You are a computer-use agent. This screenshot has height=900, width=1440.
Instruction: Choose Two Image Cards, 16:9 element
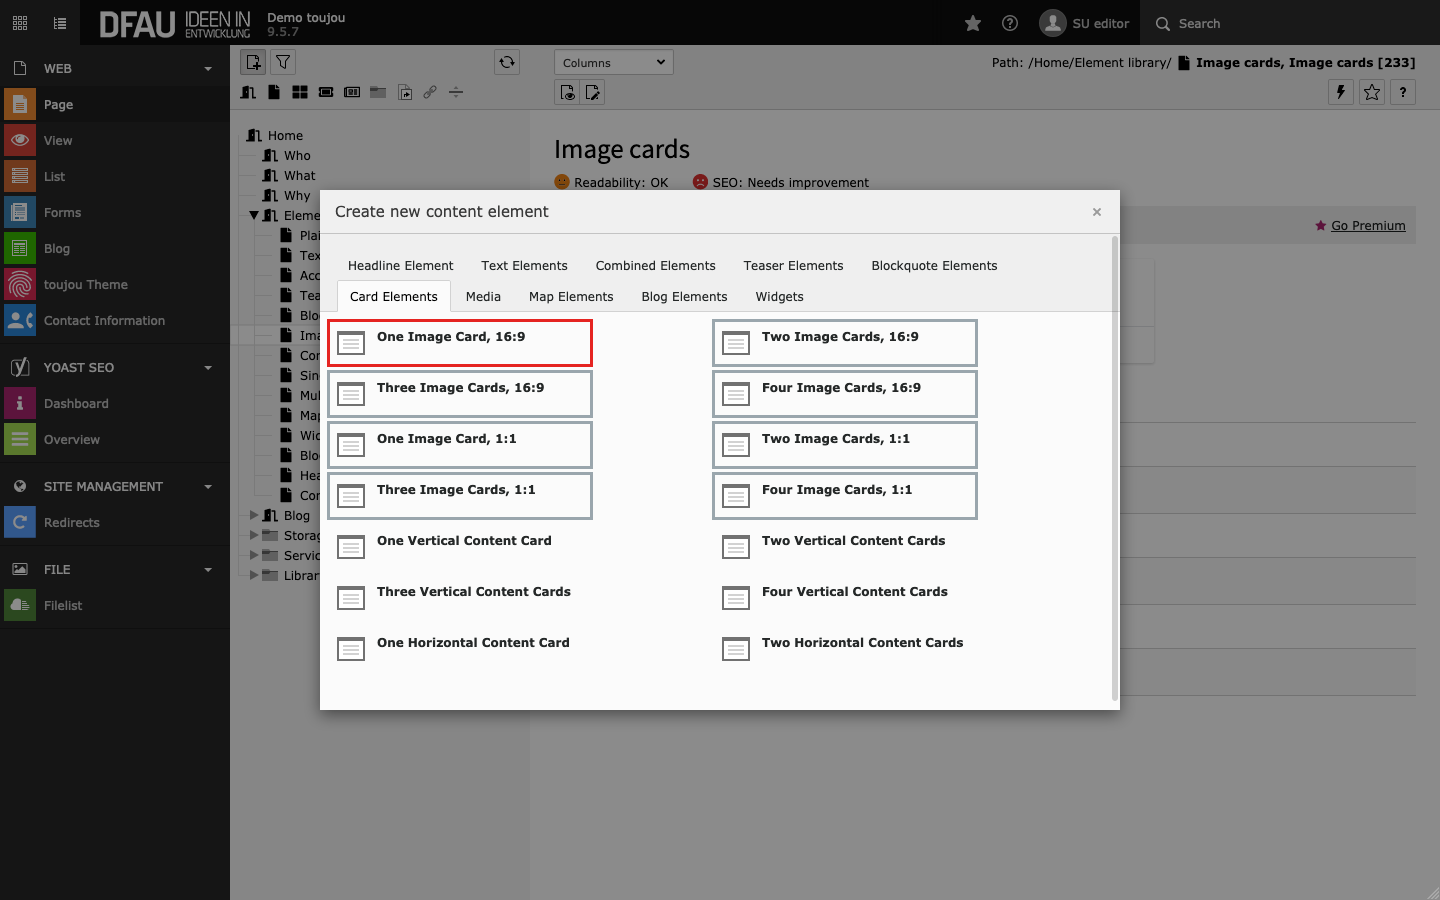pyautogui.click(x=844, y=343)
